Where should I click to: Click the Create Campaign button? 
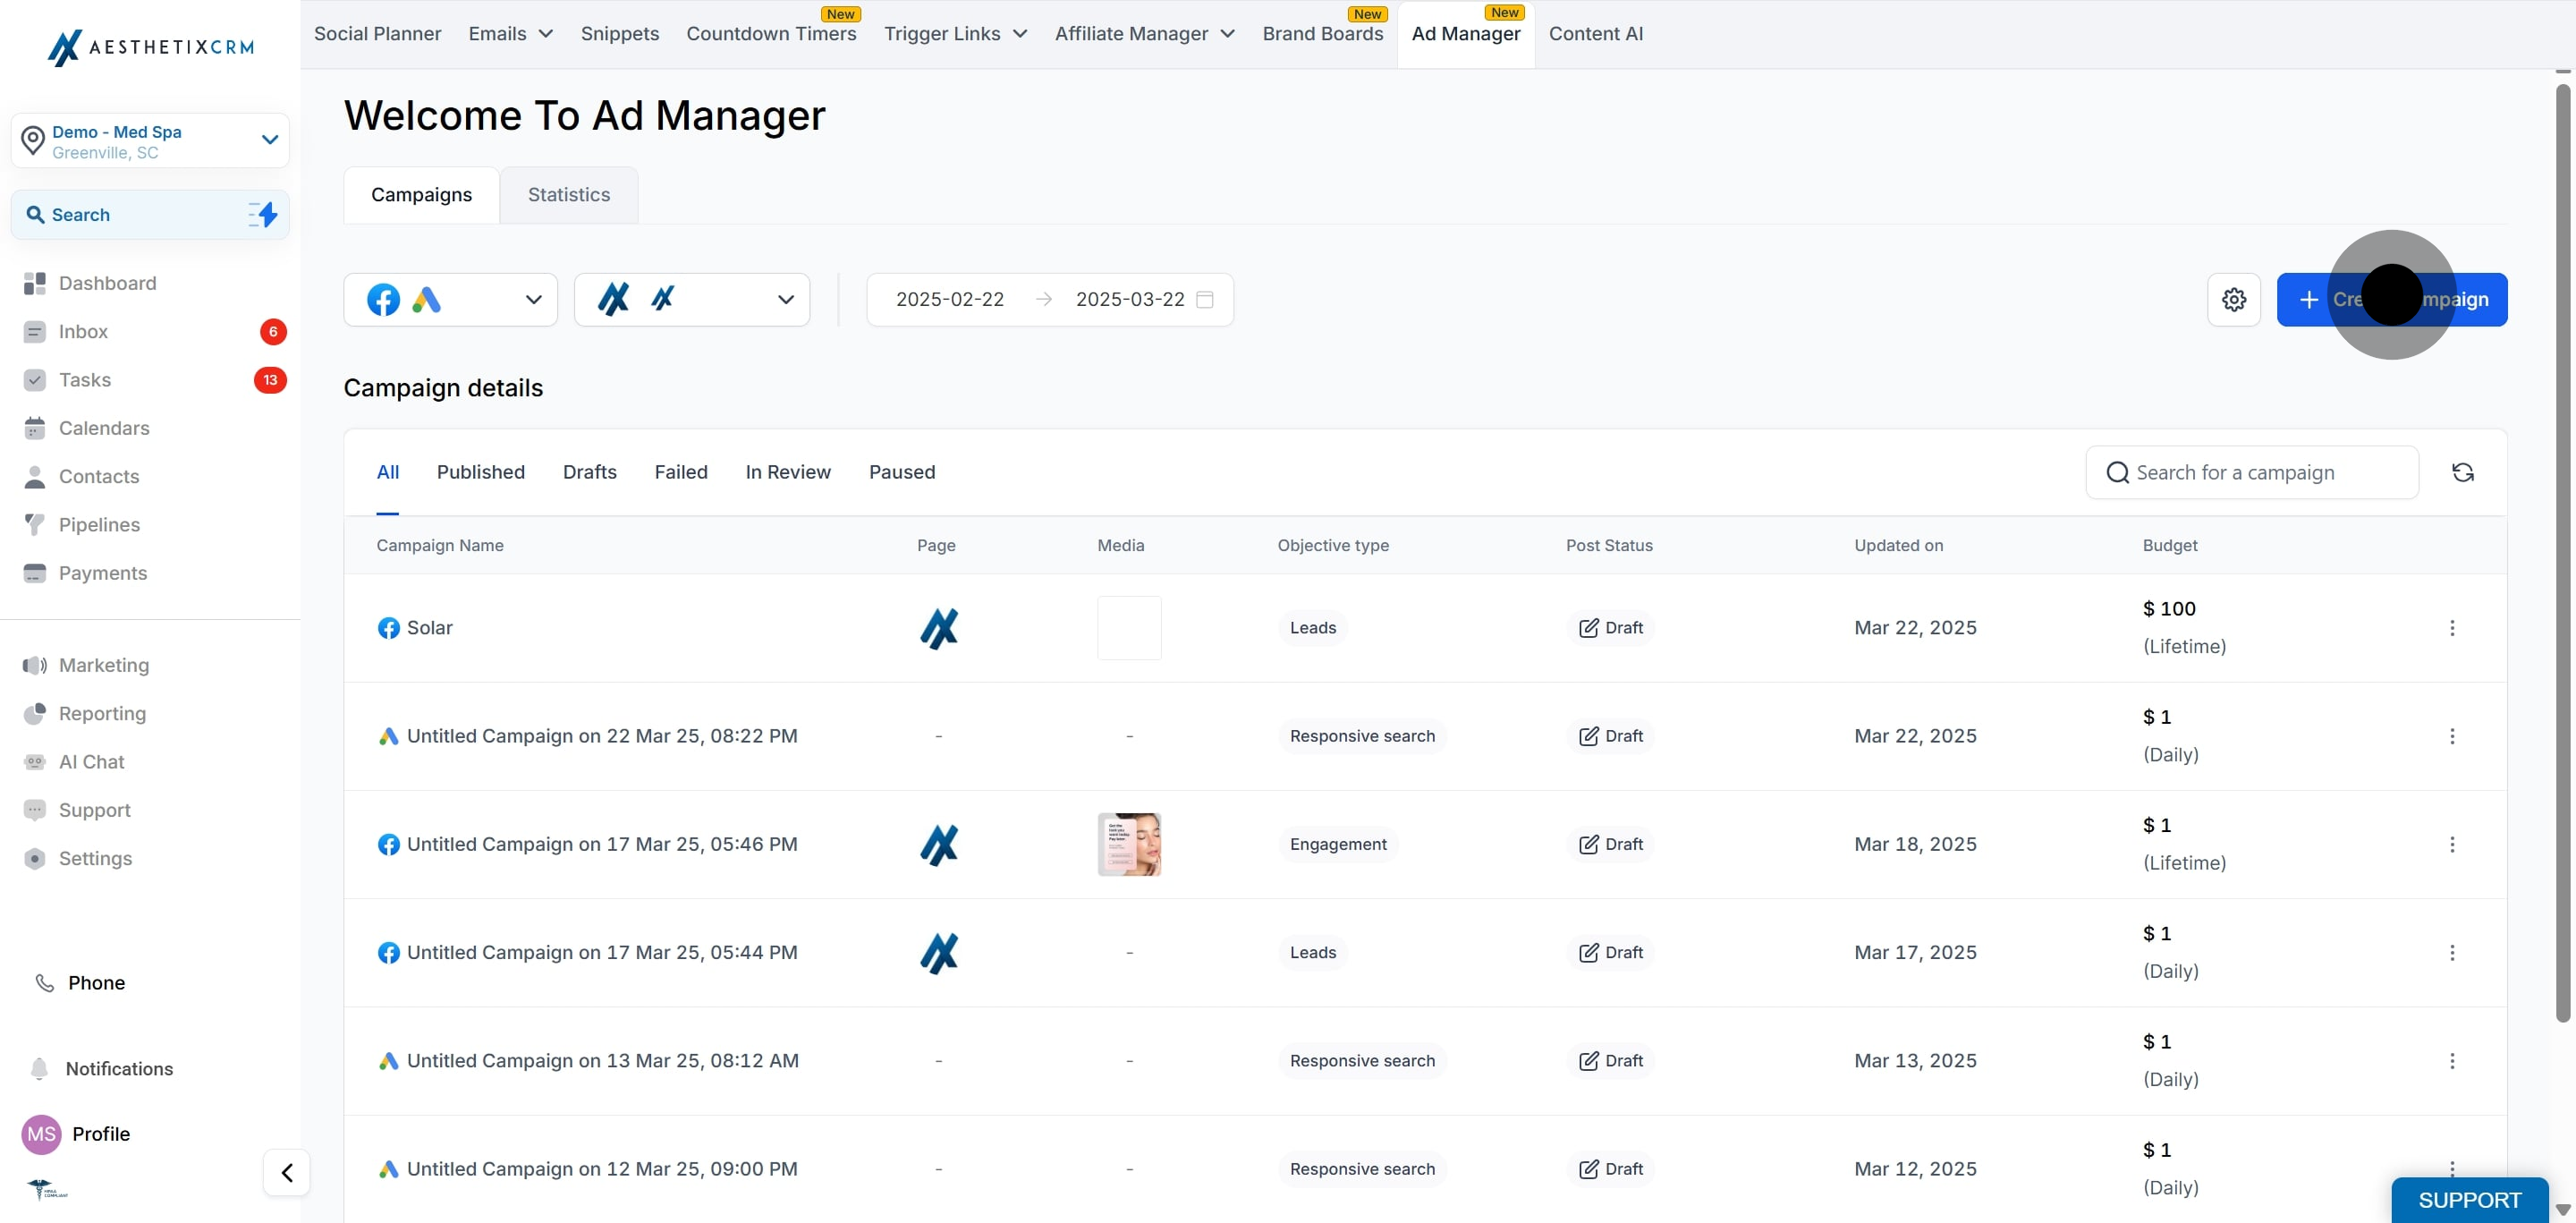[x=2392, y=299]
